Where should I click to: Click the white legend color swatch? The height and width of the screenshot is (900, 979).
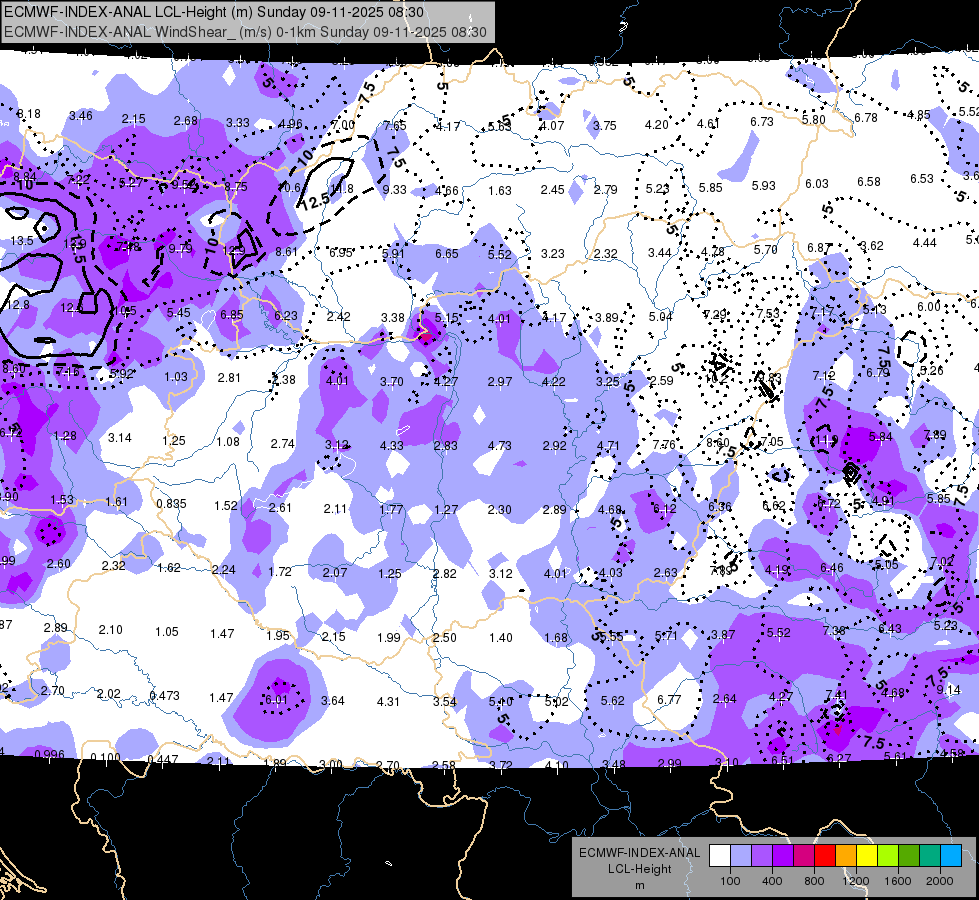click(720, 856)
